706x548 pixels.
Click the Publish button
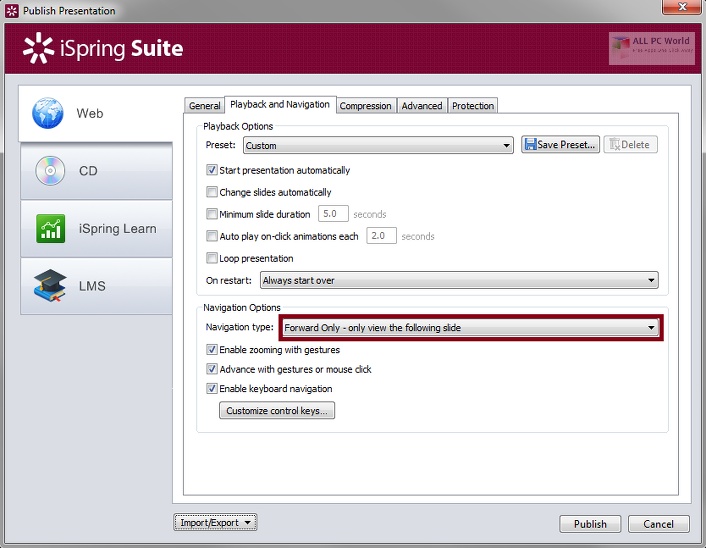pyautogui.click(x=590, y=524)
